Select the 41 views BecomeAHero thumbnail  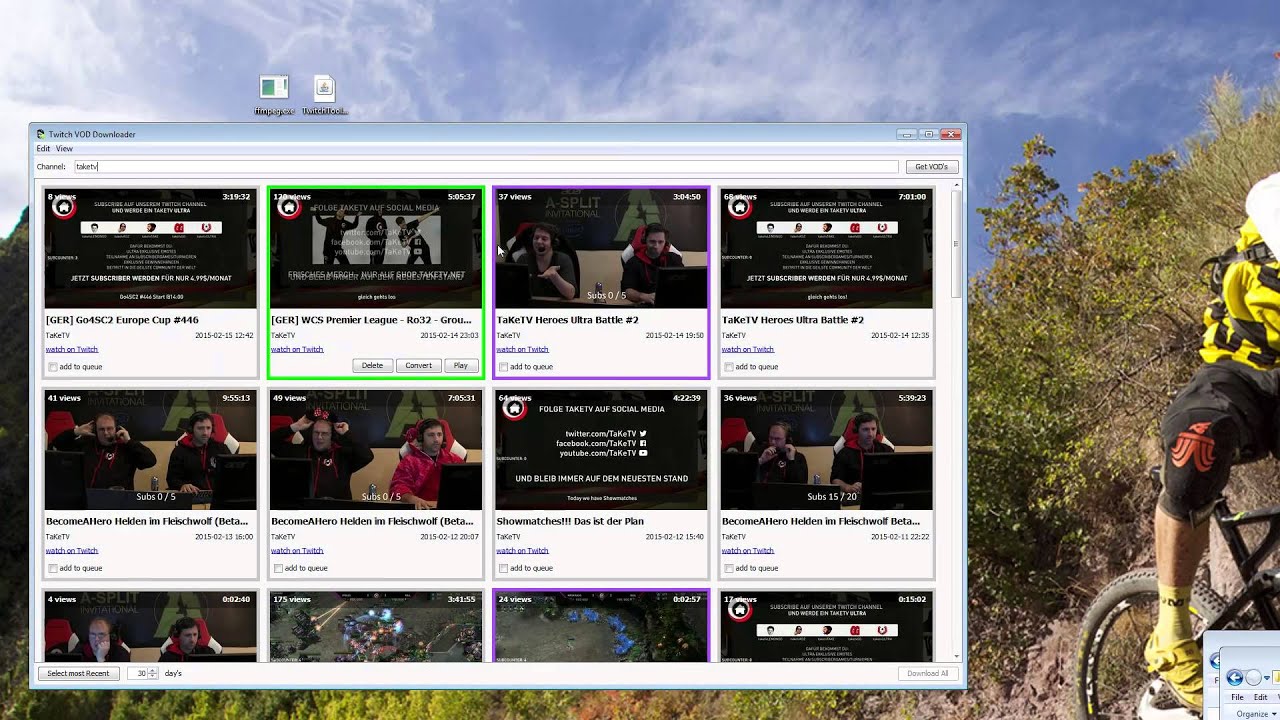150,450
